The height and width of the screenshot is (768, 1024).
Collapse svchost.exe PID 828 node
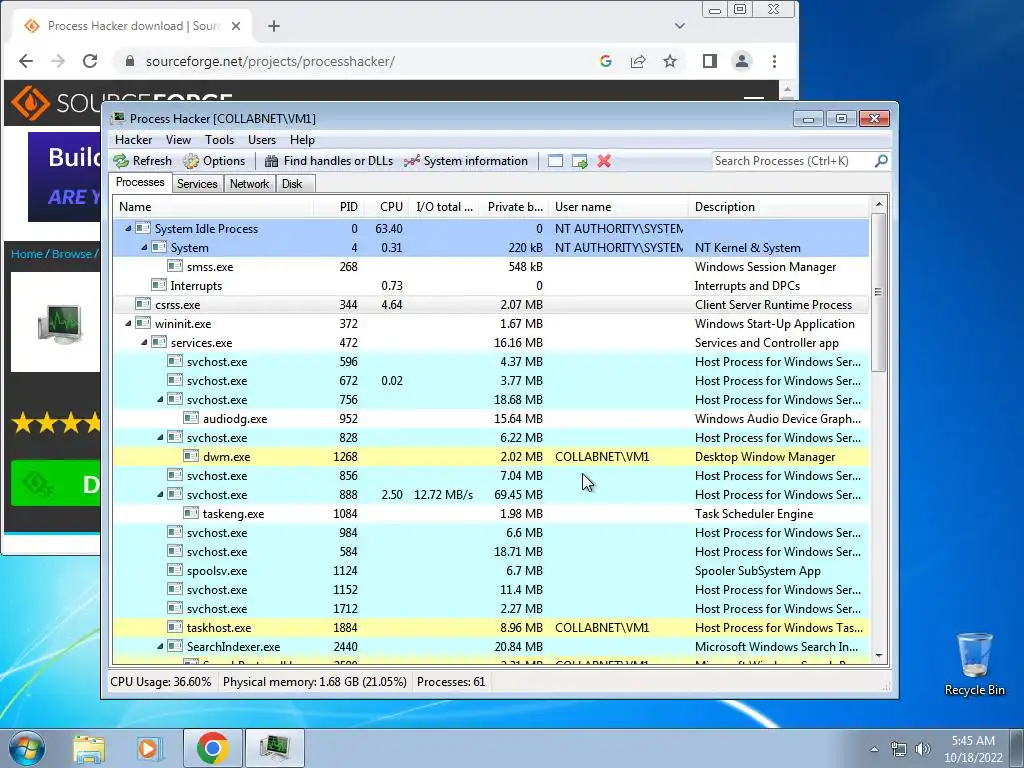pyautogui.click(x=160, y=437)
